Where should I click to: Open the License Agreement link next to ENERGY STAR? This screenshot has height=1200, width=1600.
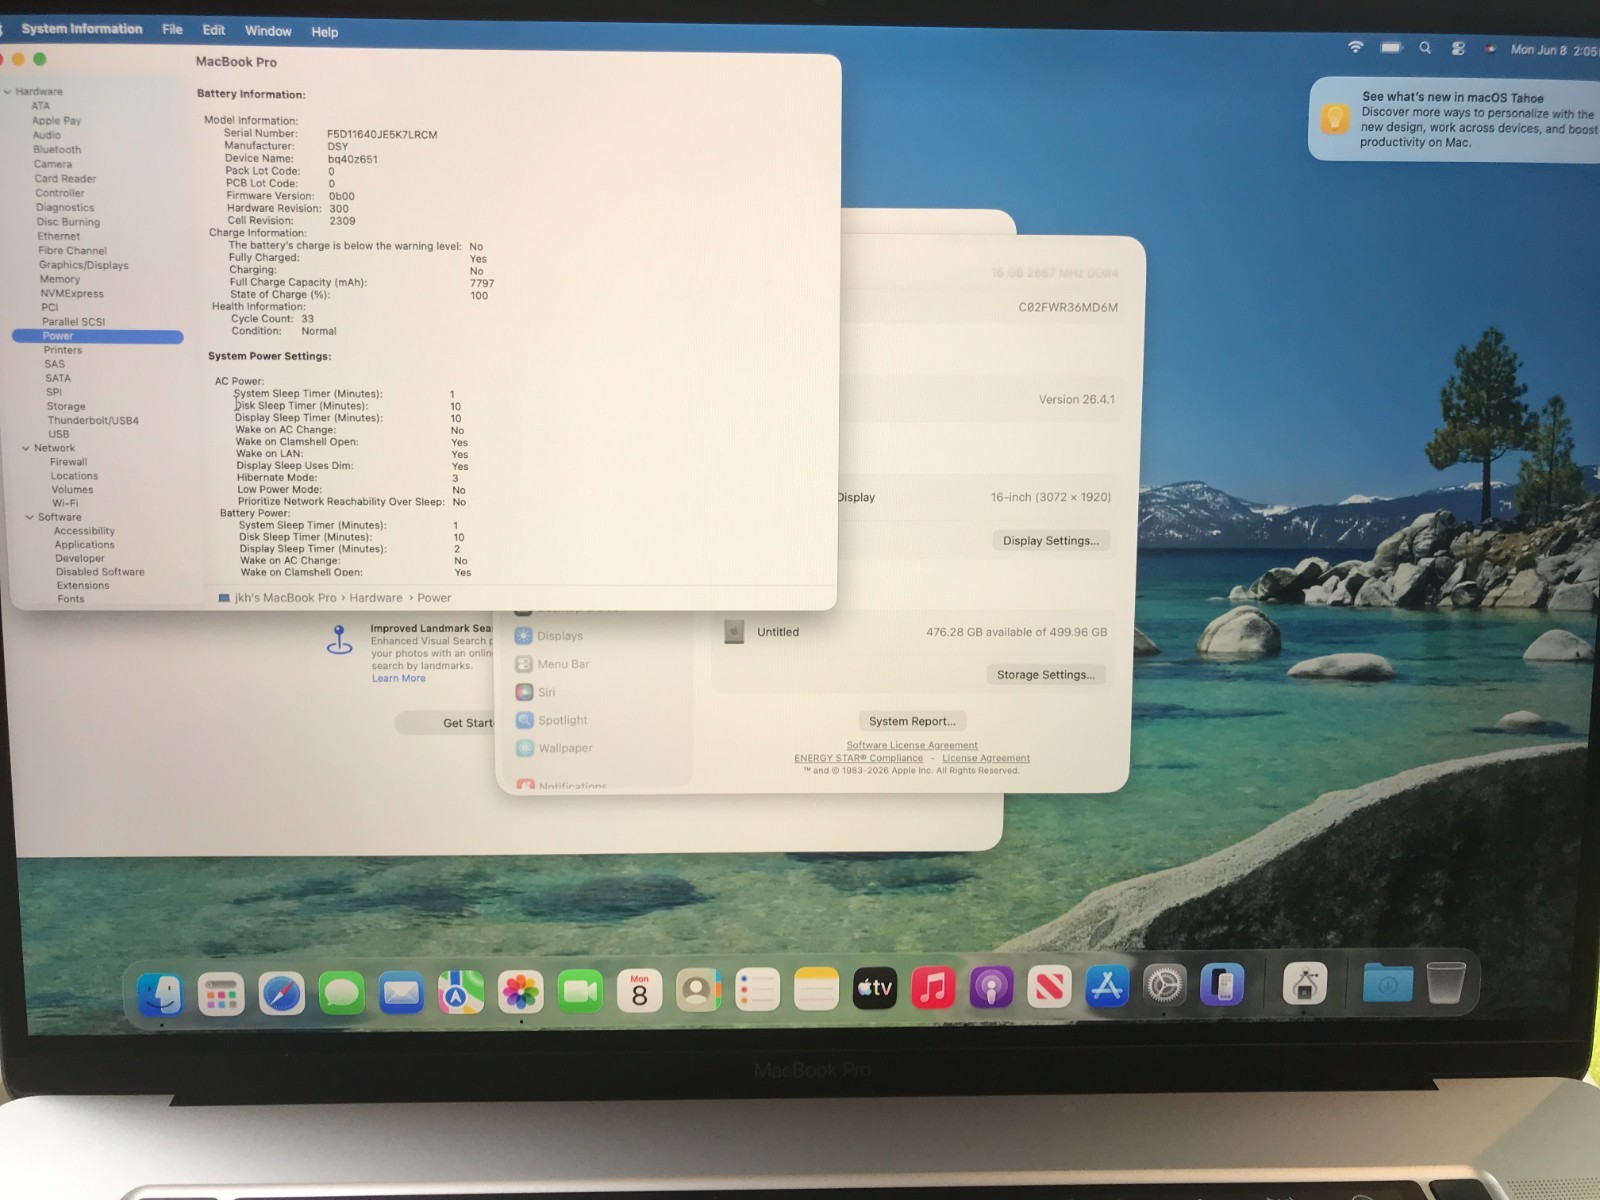coord(986,758)
